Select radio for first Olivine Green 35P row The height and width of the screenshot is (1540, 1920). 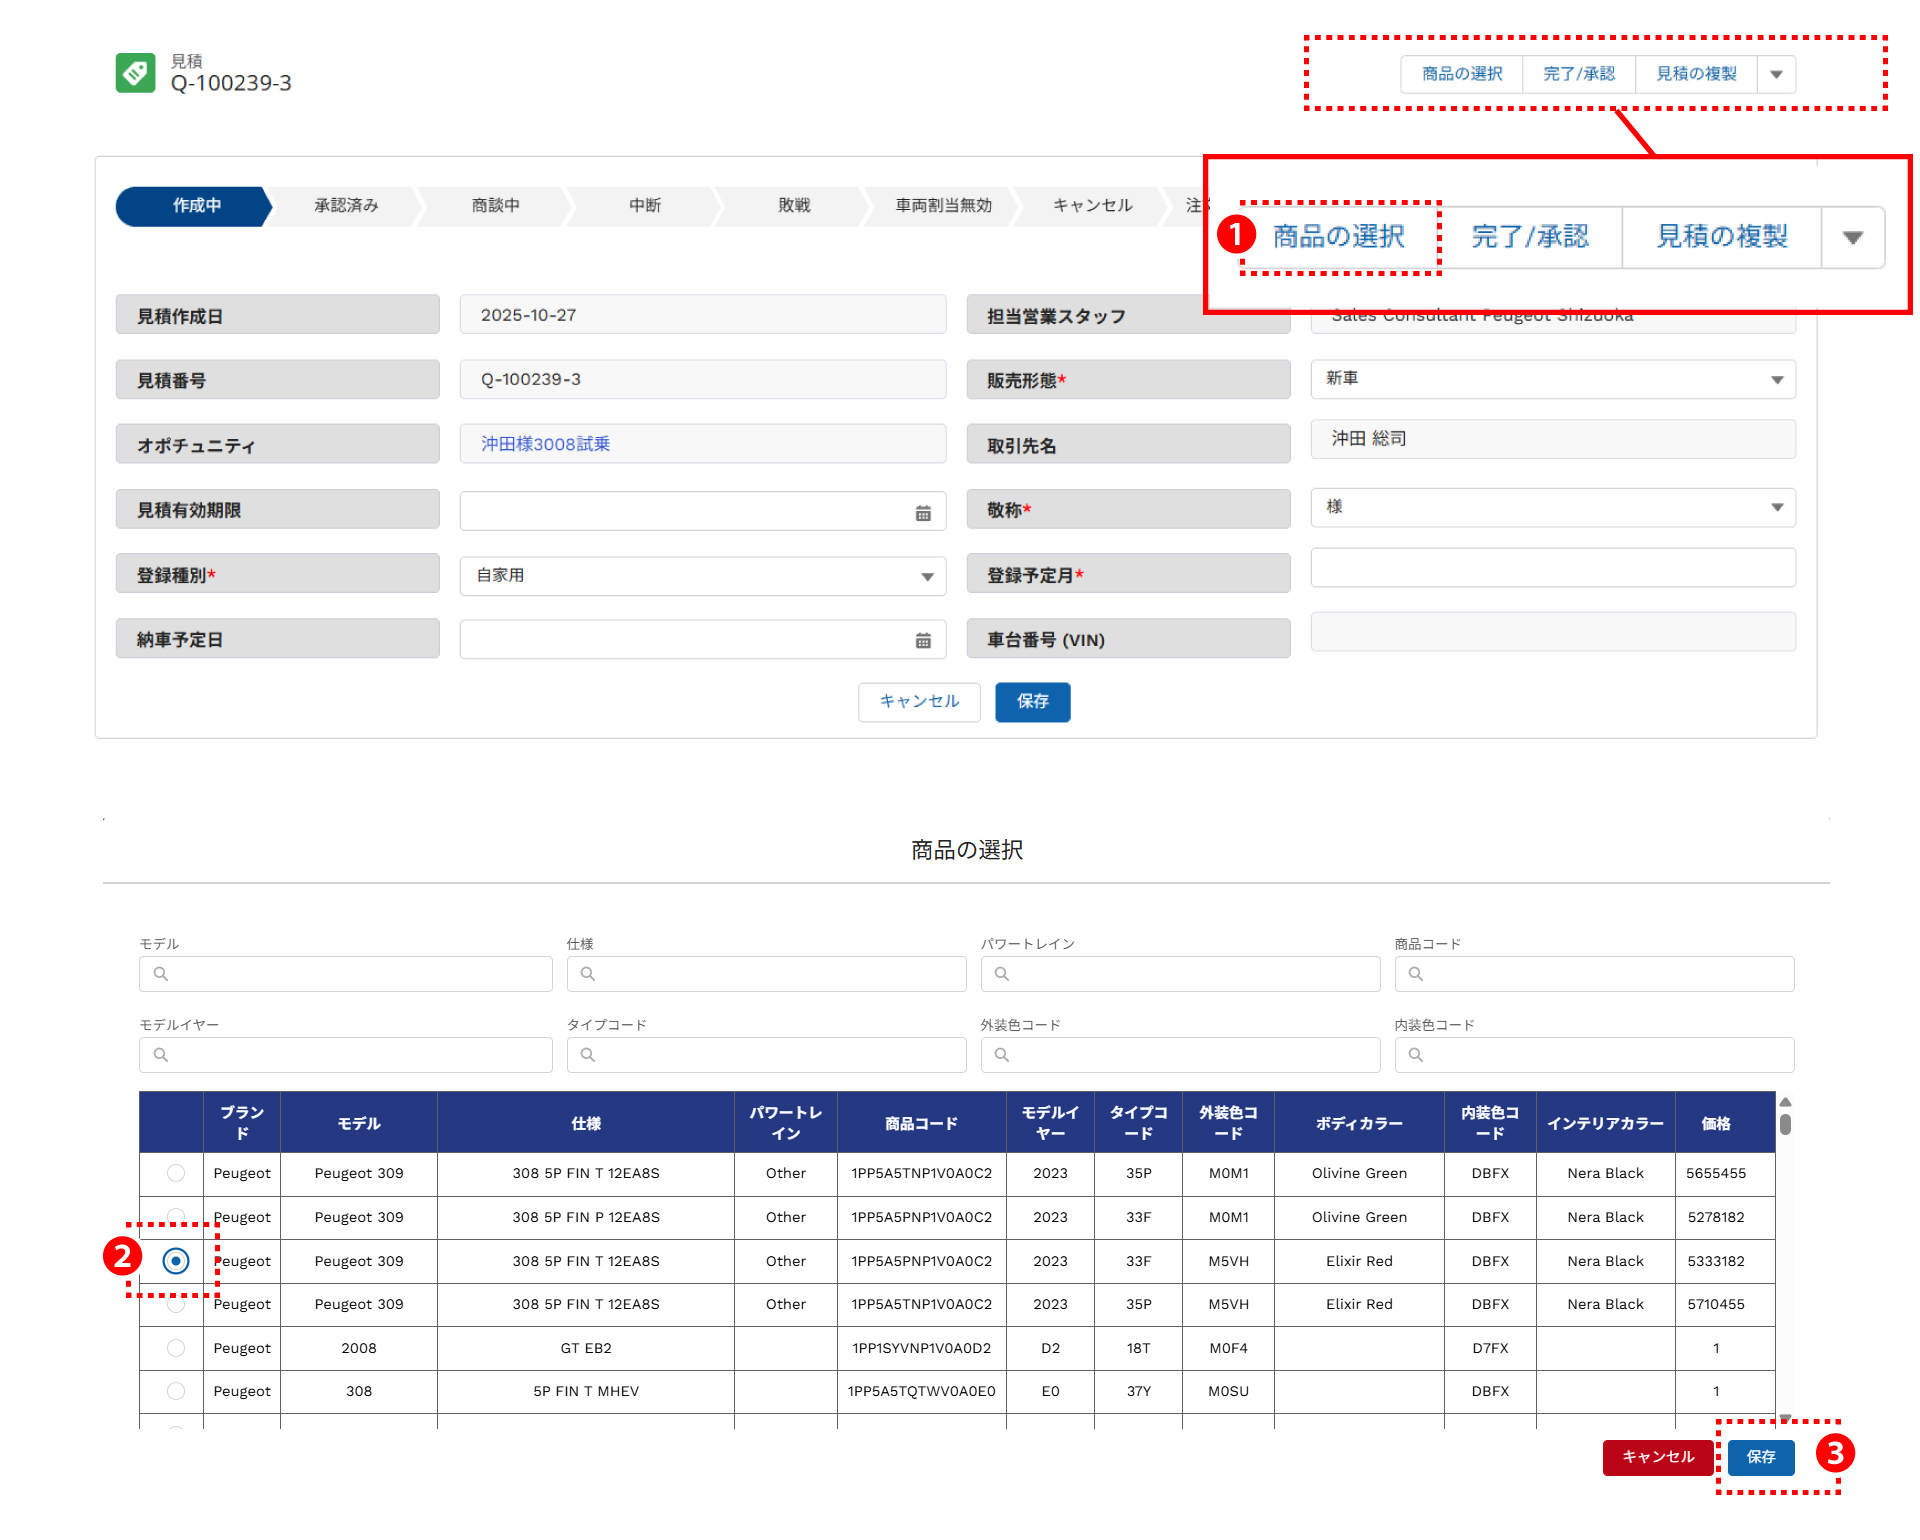click(x=176, y=1173)
